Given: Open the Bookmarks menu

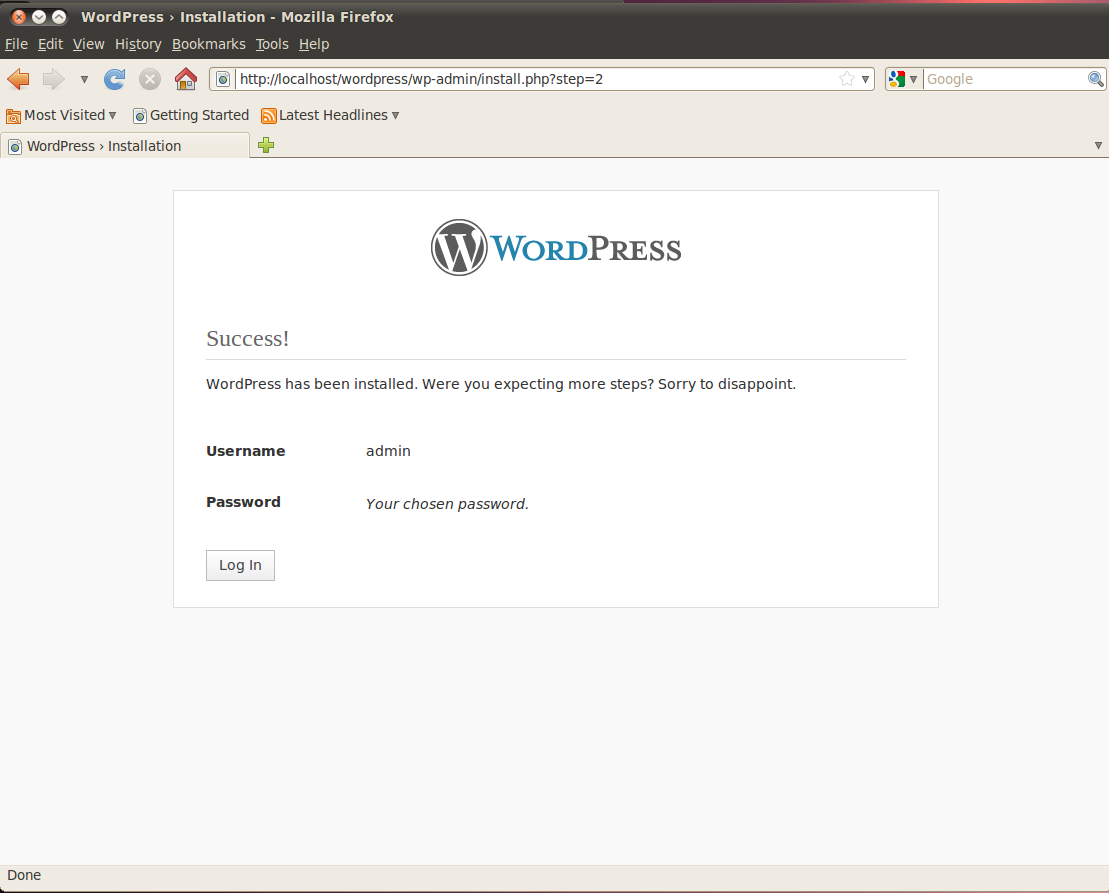Looking at the screenshot, I should click(x=209, y=44).
